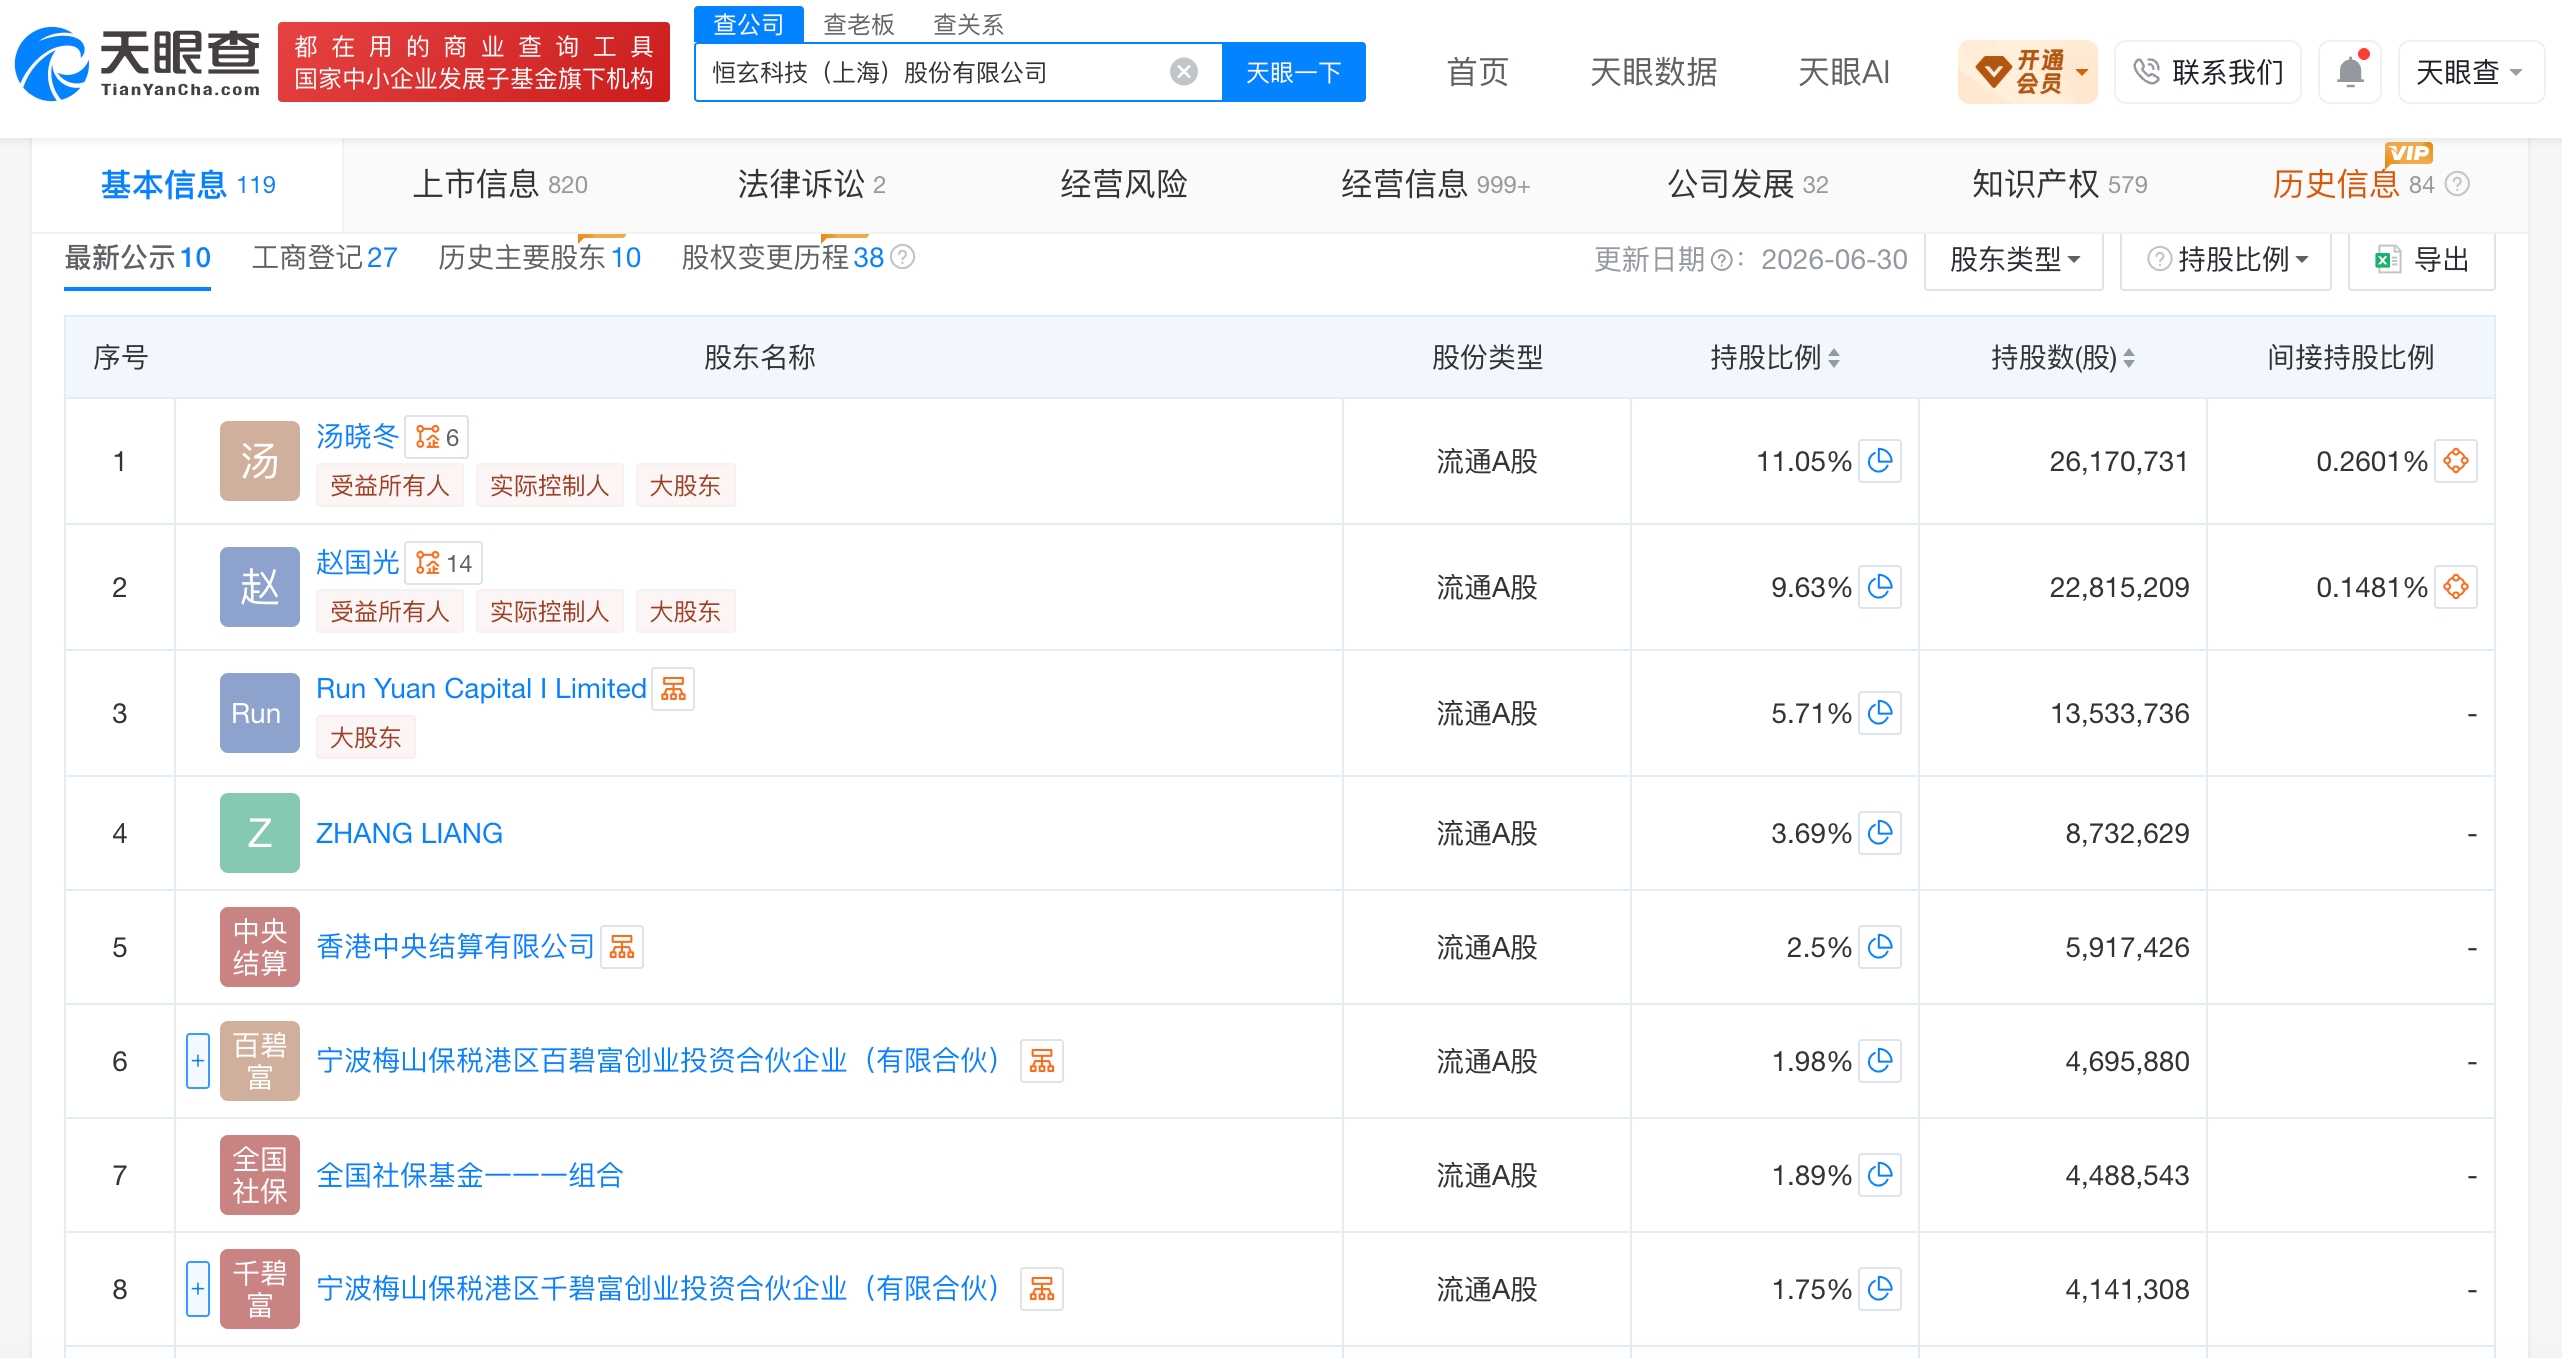The image size is (2562, 1358).
Task: Click the help icon beside 更新日期
Action: pos(1721,261)
